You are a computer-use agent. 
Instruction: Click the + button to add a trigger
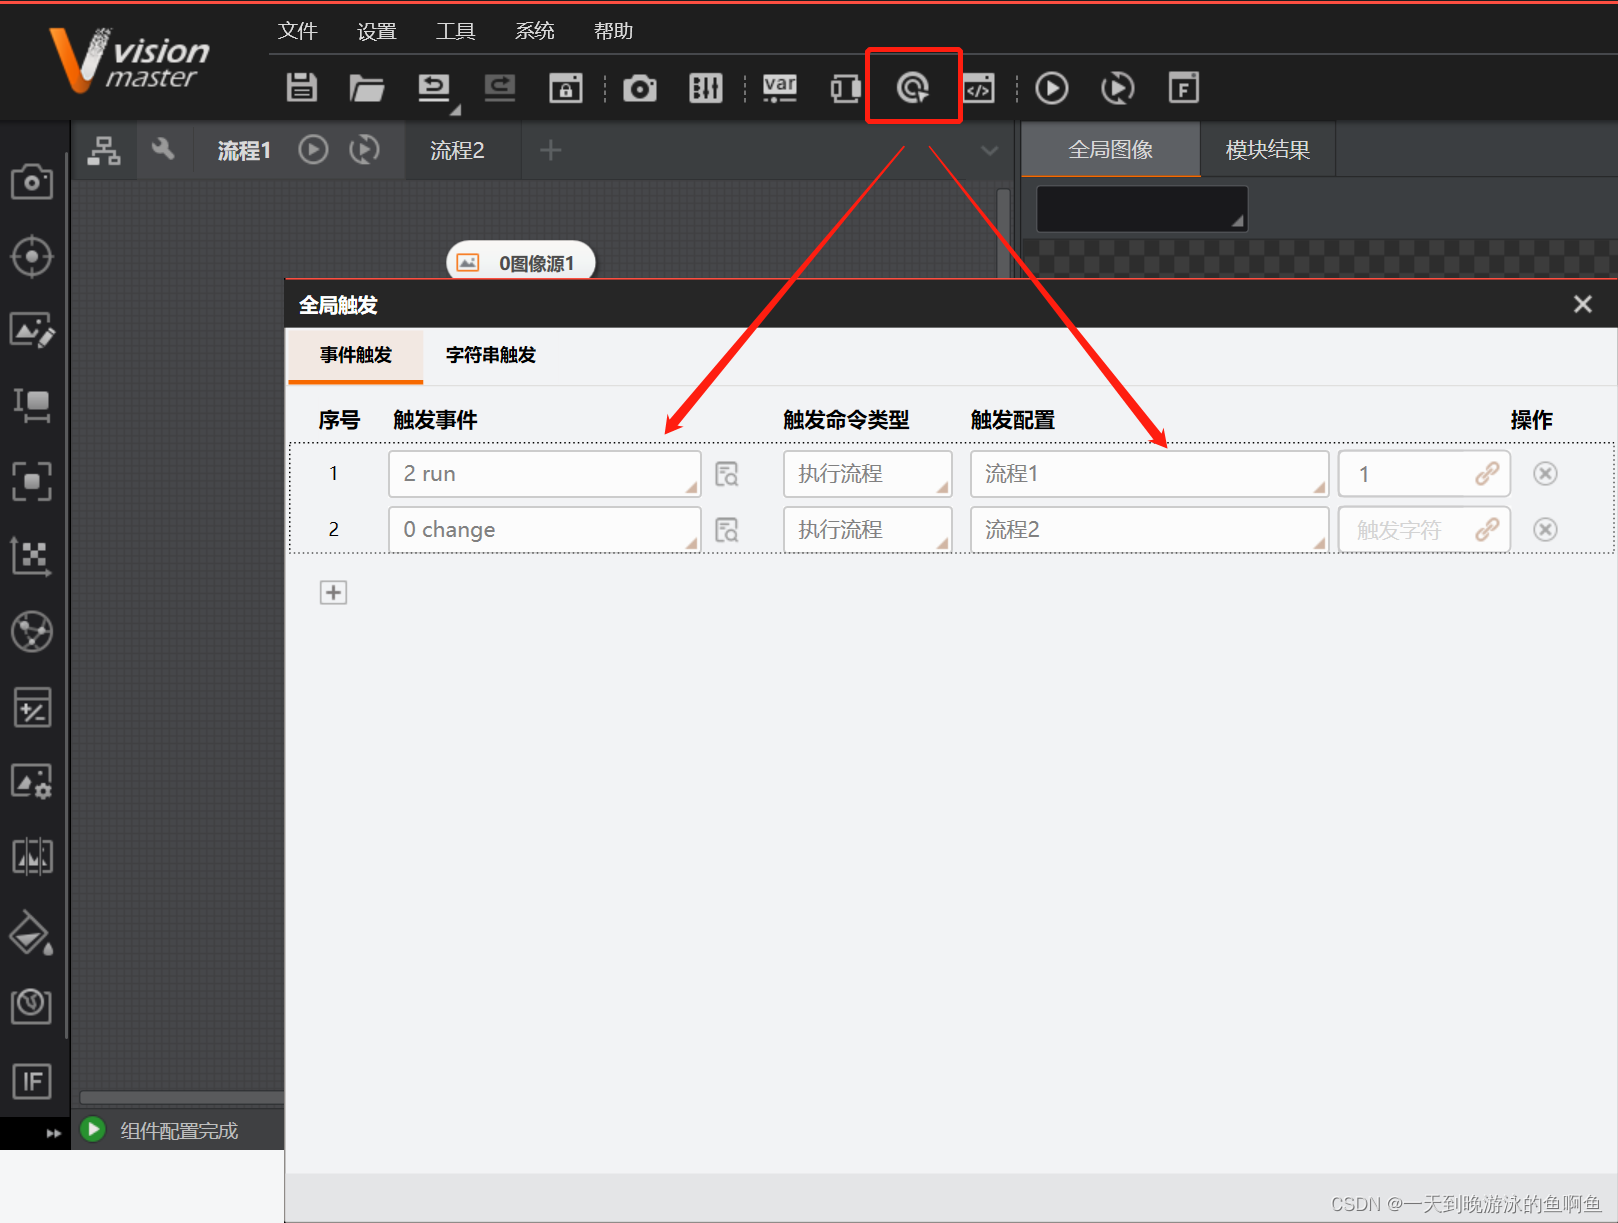tap(333, 592)
